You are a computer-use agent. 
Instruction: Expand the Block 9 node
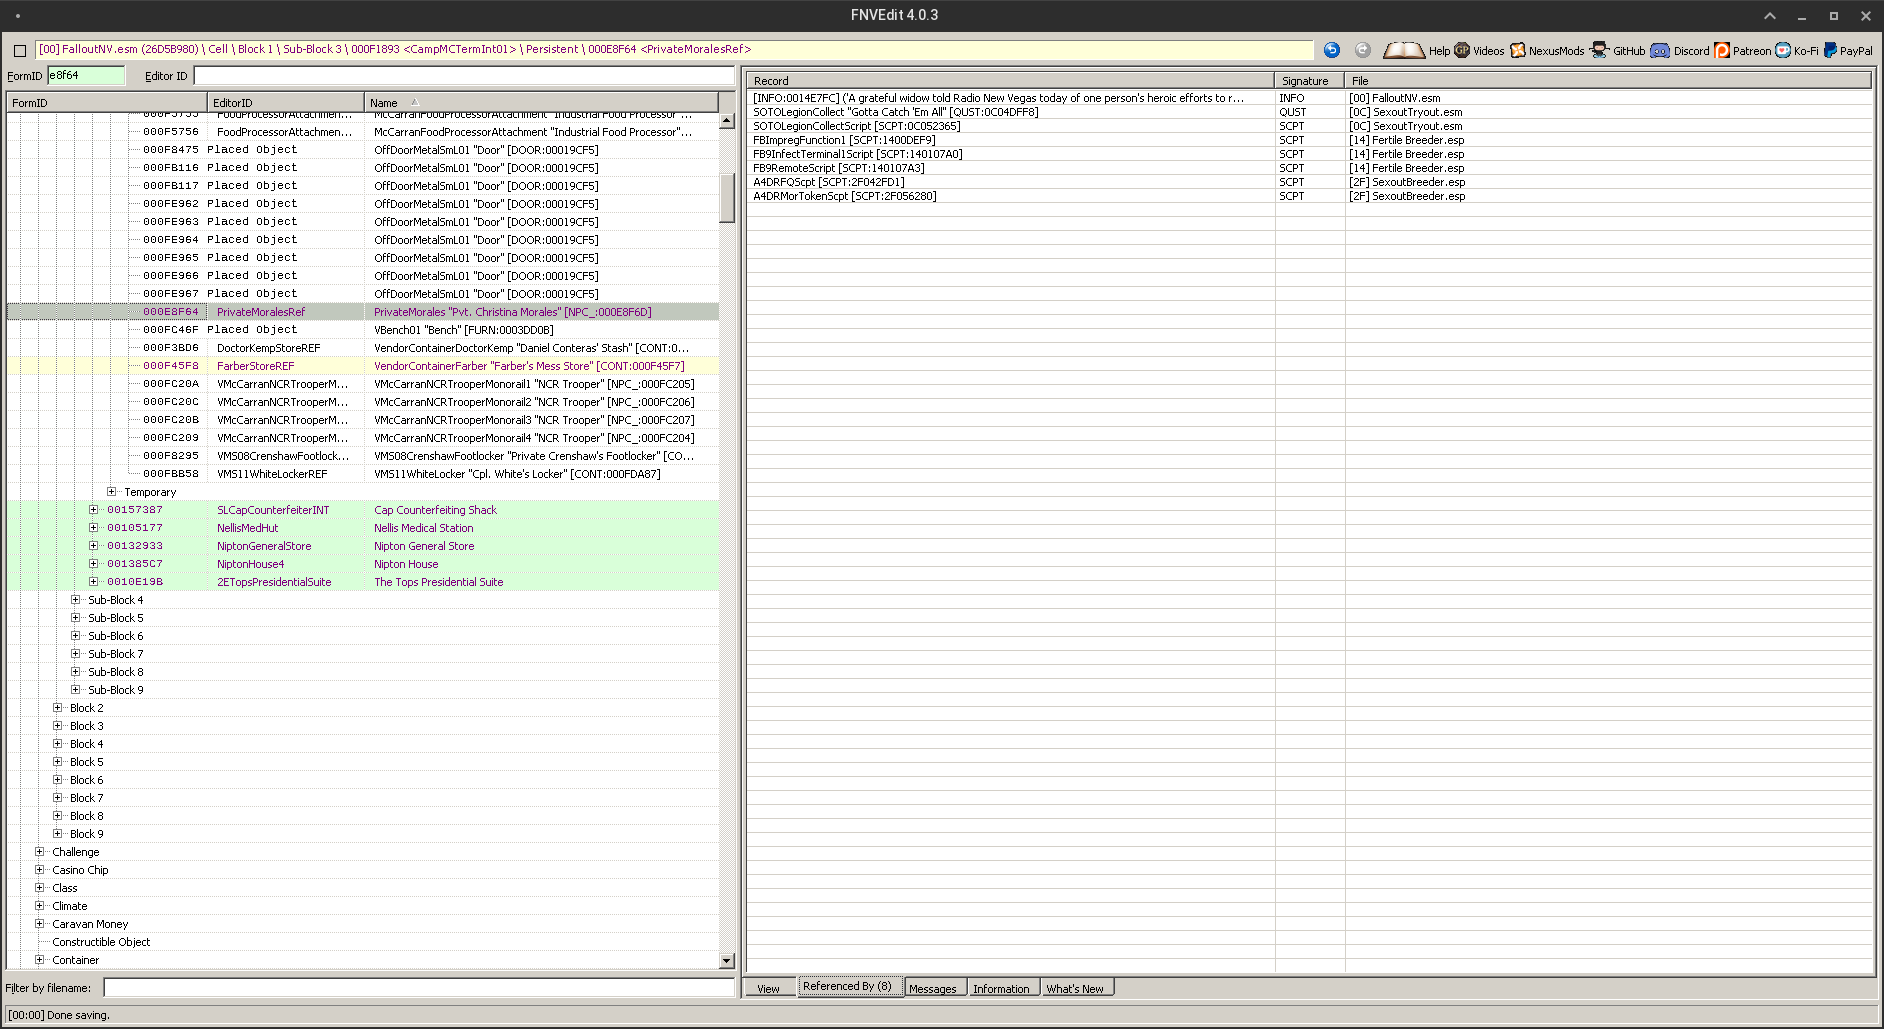57,834
